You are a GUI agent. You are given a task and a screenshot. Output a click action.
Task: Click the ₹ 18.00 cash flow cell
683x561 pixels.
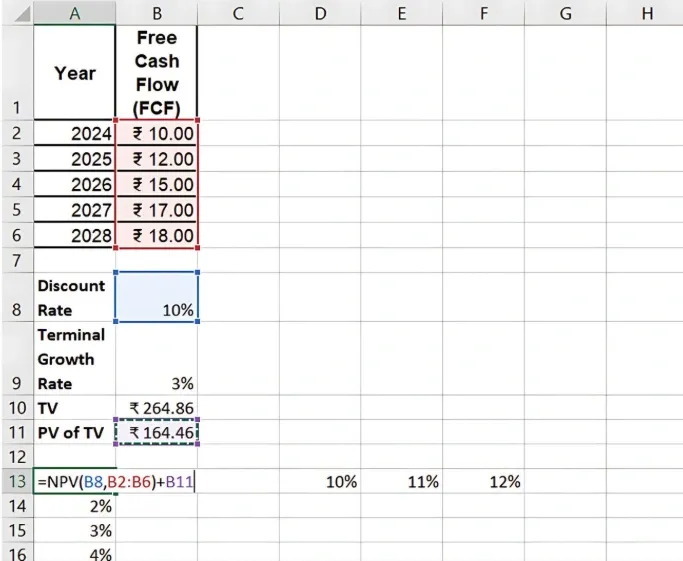157,236
